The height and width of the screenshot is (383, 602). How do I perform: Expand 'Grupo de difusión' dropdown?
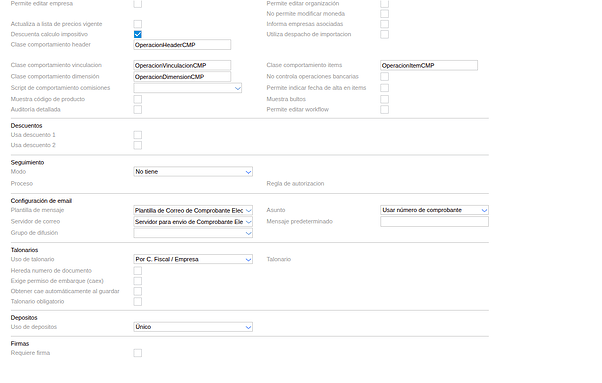coord(193,233)
